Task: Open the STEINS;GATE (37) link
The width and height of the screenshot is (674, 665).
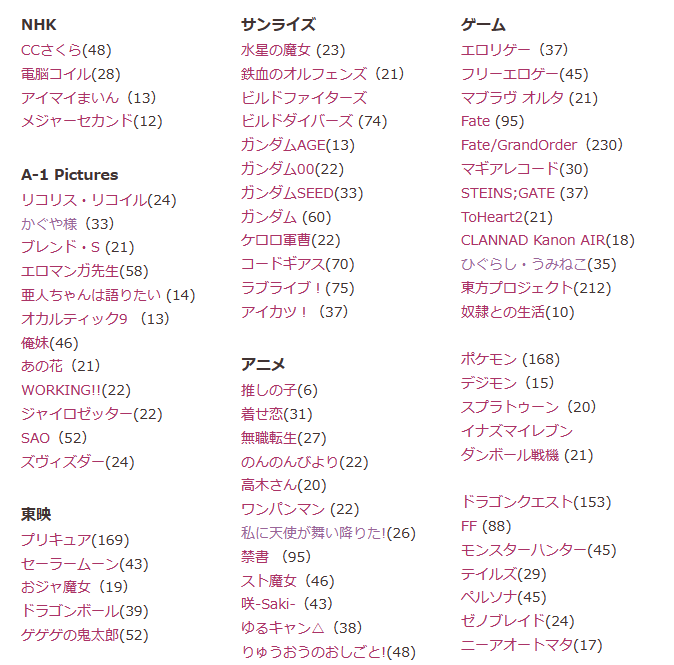Action: pyautogui.click(x=524, y=193)
